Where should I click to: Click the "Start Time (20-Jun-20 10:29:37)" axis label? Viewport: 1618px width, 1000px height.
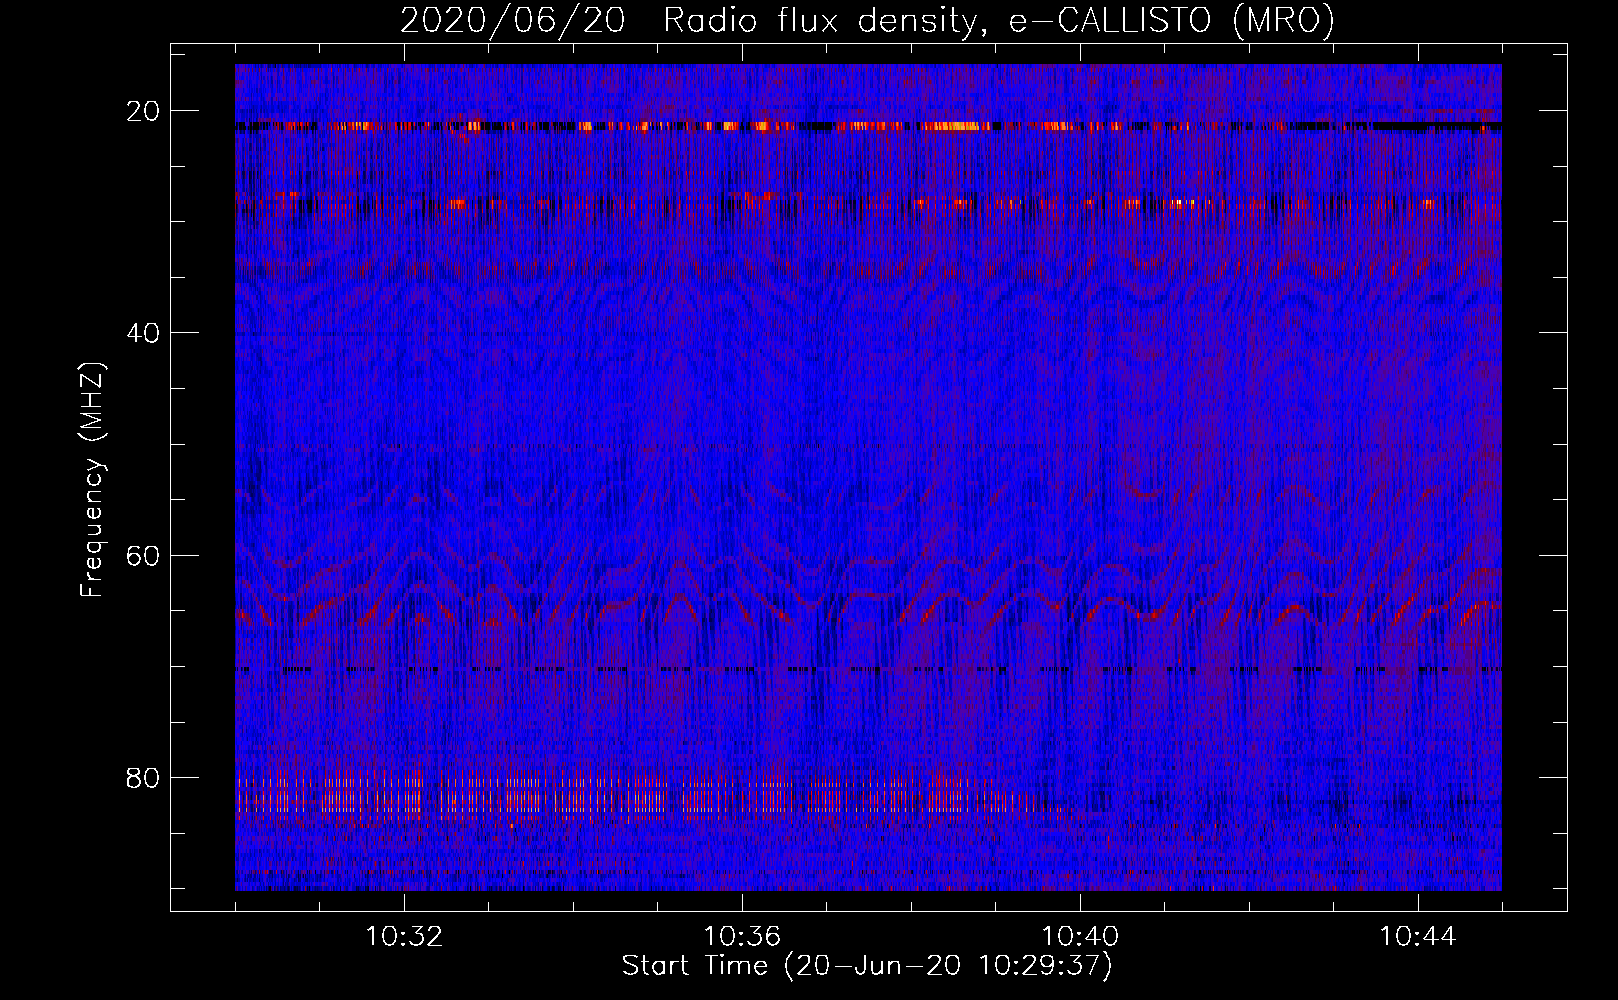tap(867, 966)
